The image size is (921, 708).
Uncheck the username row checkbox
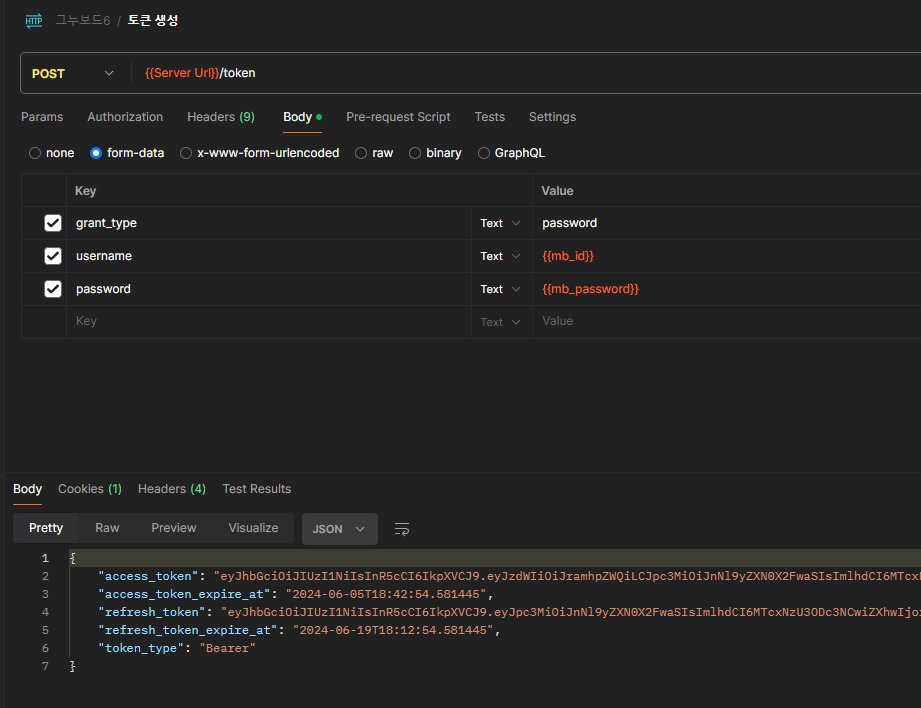pyautogui.click(x=53, y=256)
